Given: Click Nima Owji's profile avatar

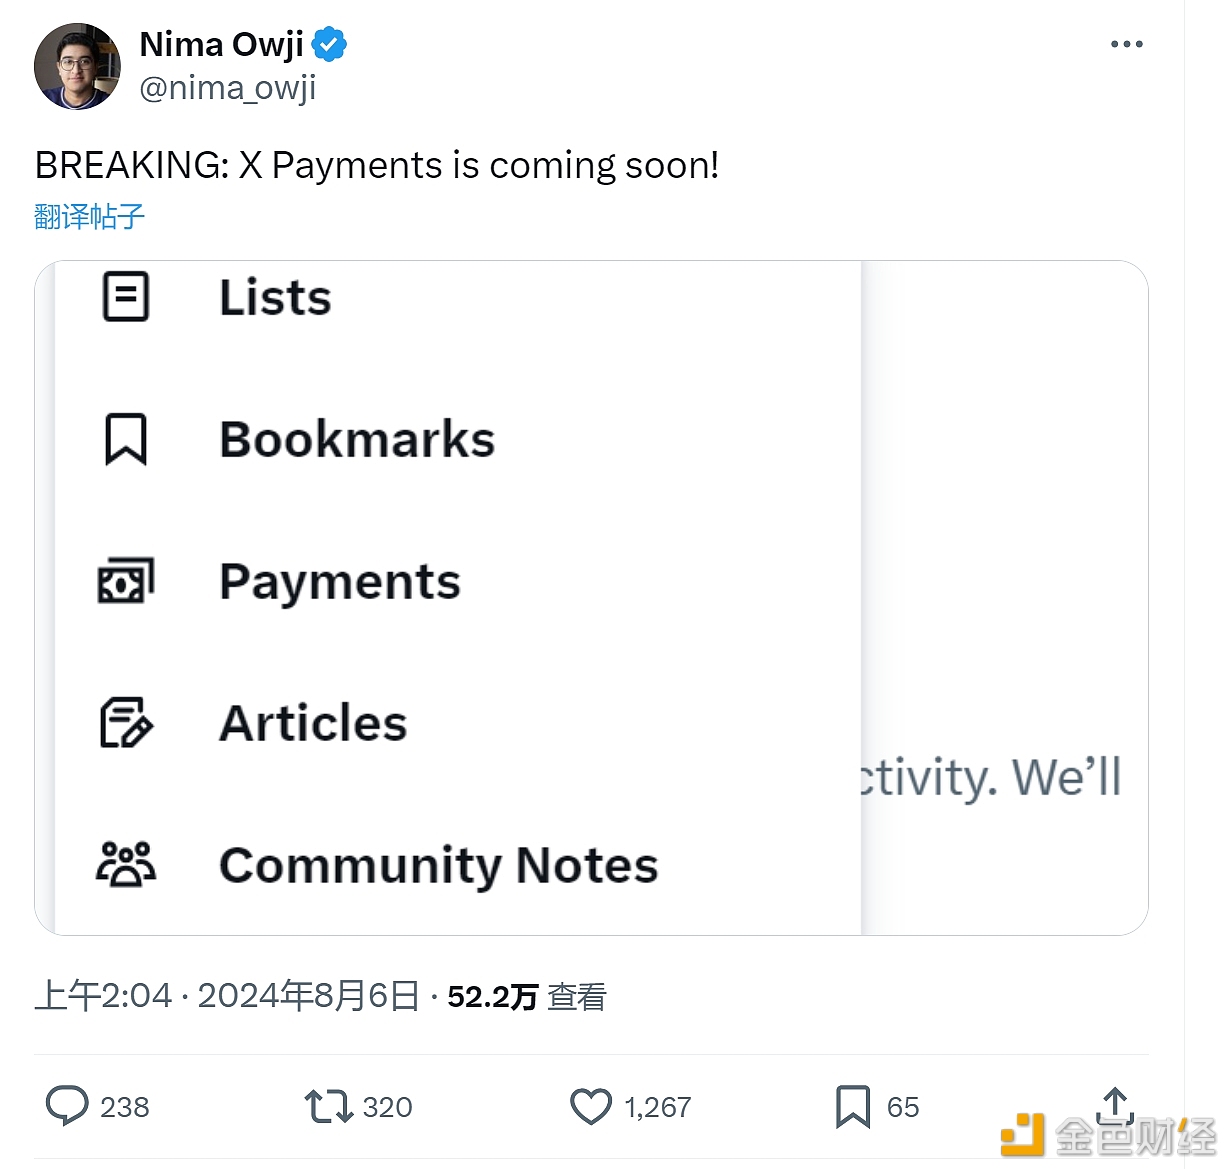Looking at the screenshot, I should [77, 66].
